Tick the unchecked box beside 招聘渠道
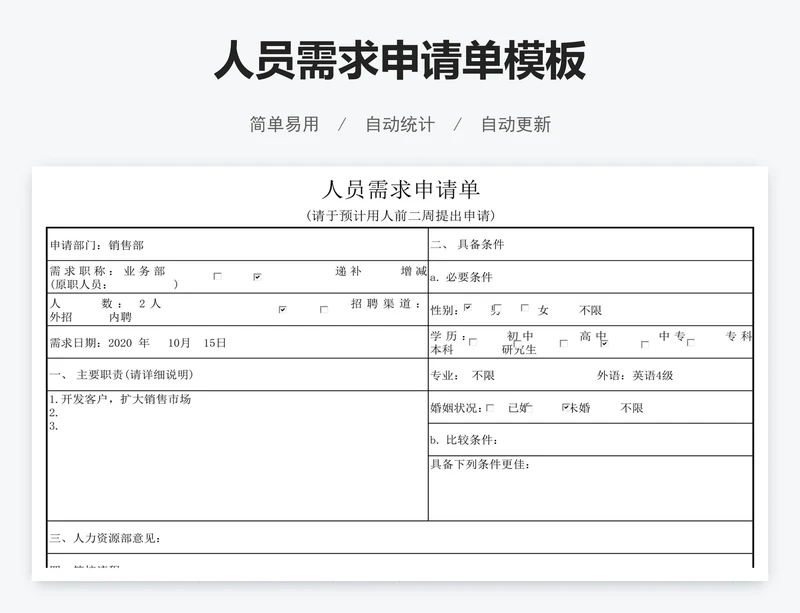Image resolution: width=800 pixels, height=613 pixels. point(323,309)
